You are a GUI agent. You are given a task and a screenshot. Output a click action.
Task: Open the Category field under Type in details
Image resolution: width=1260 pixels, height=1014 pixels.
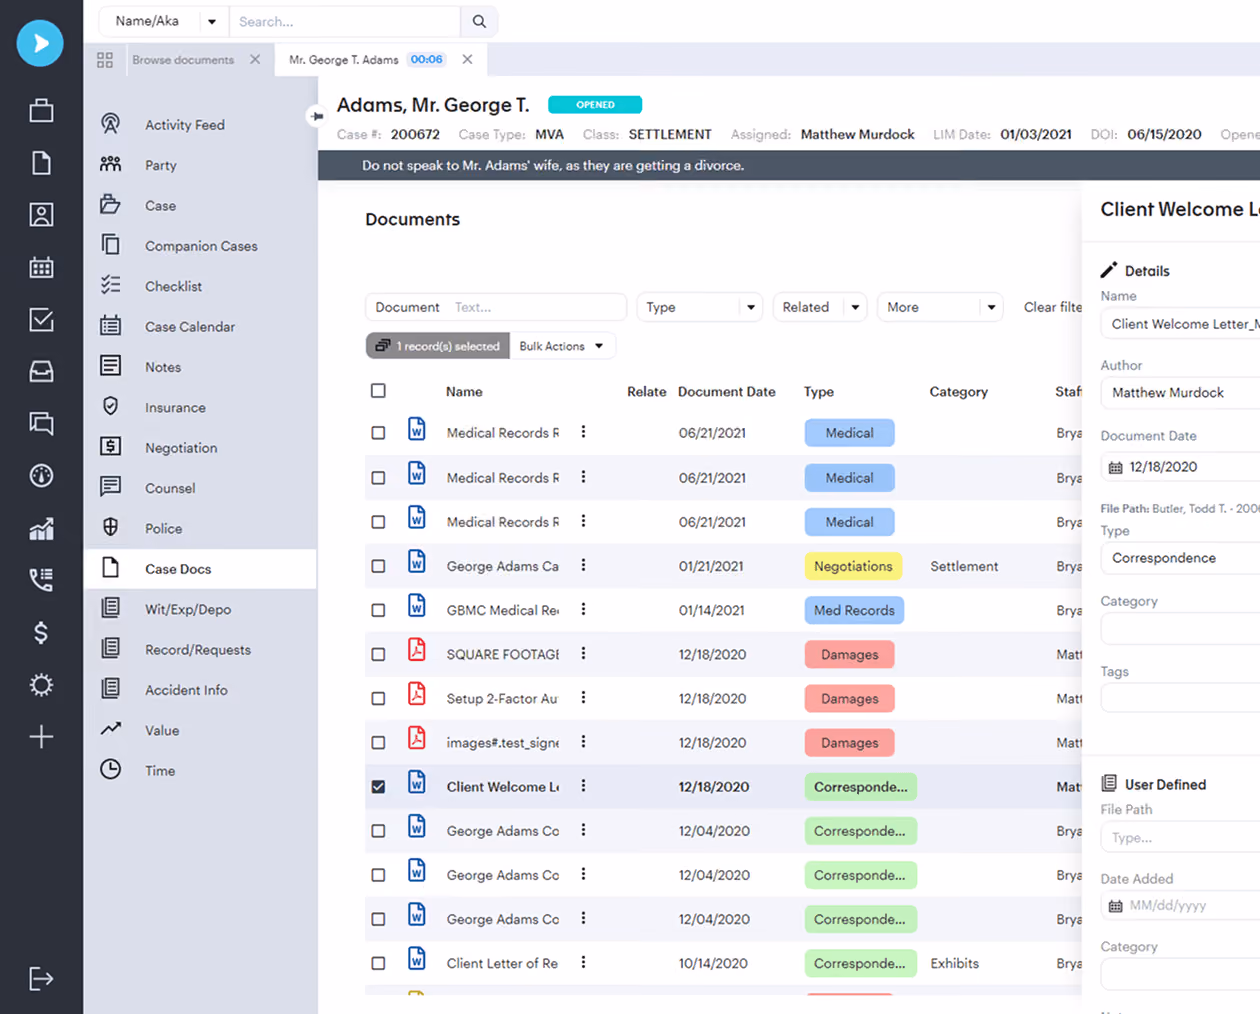1180,629
